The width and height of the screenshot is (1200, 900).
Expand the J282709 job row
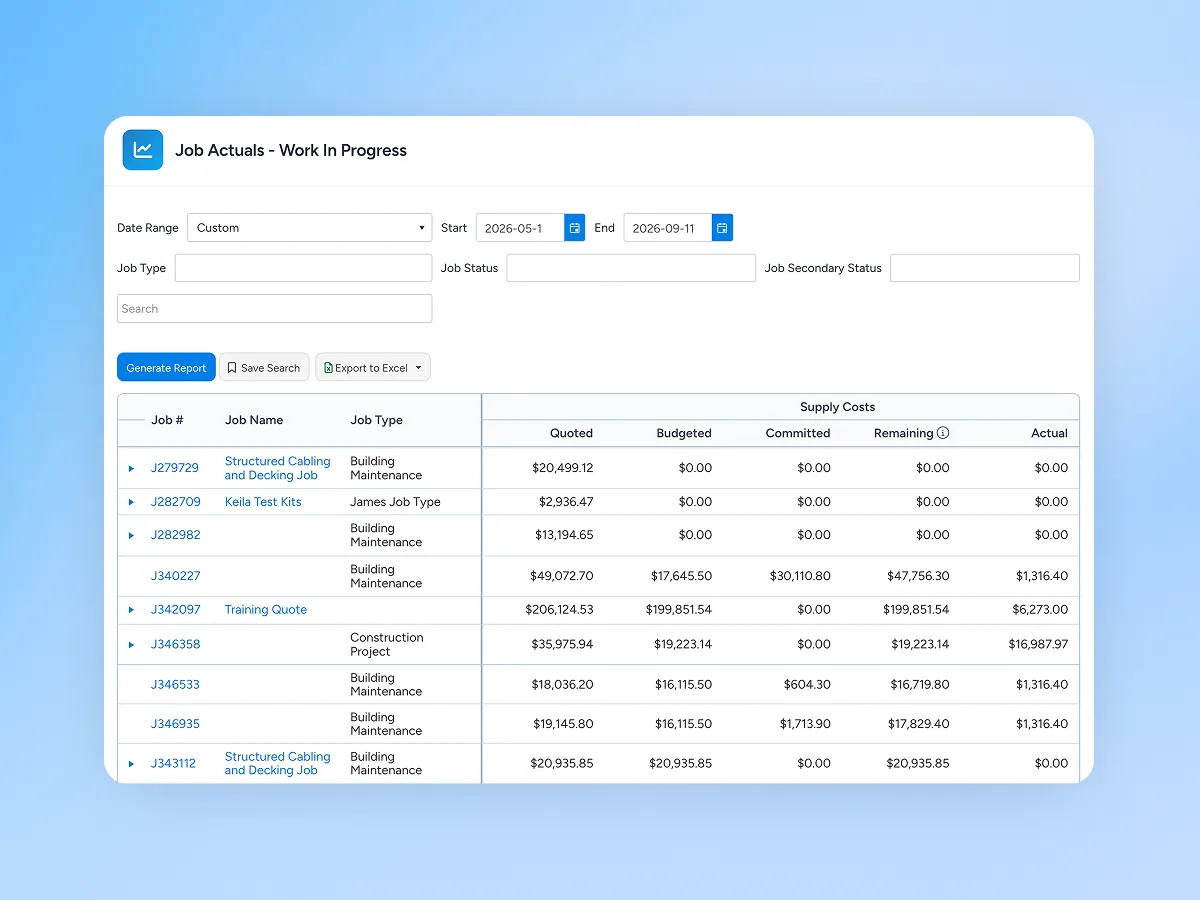131,502
